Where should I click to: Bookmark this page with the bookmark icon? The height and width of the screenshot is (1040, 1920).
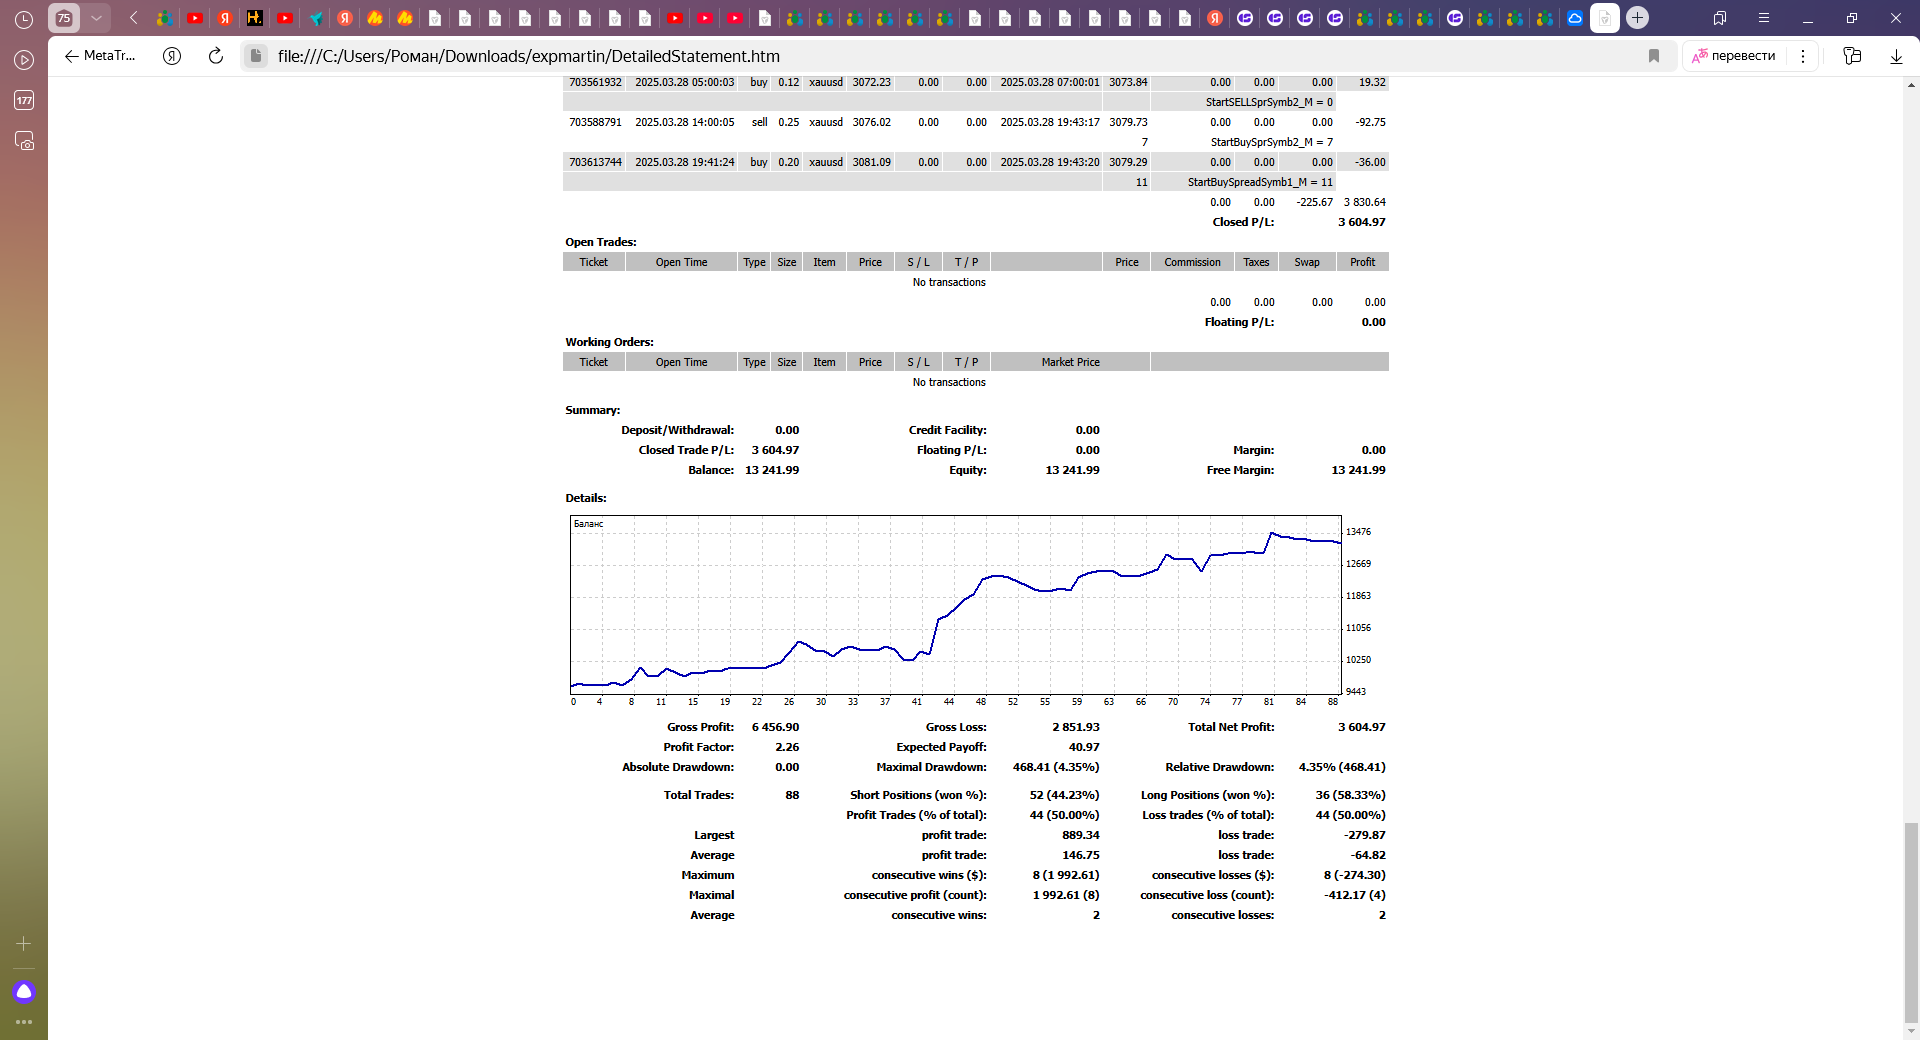(1654, 56)
